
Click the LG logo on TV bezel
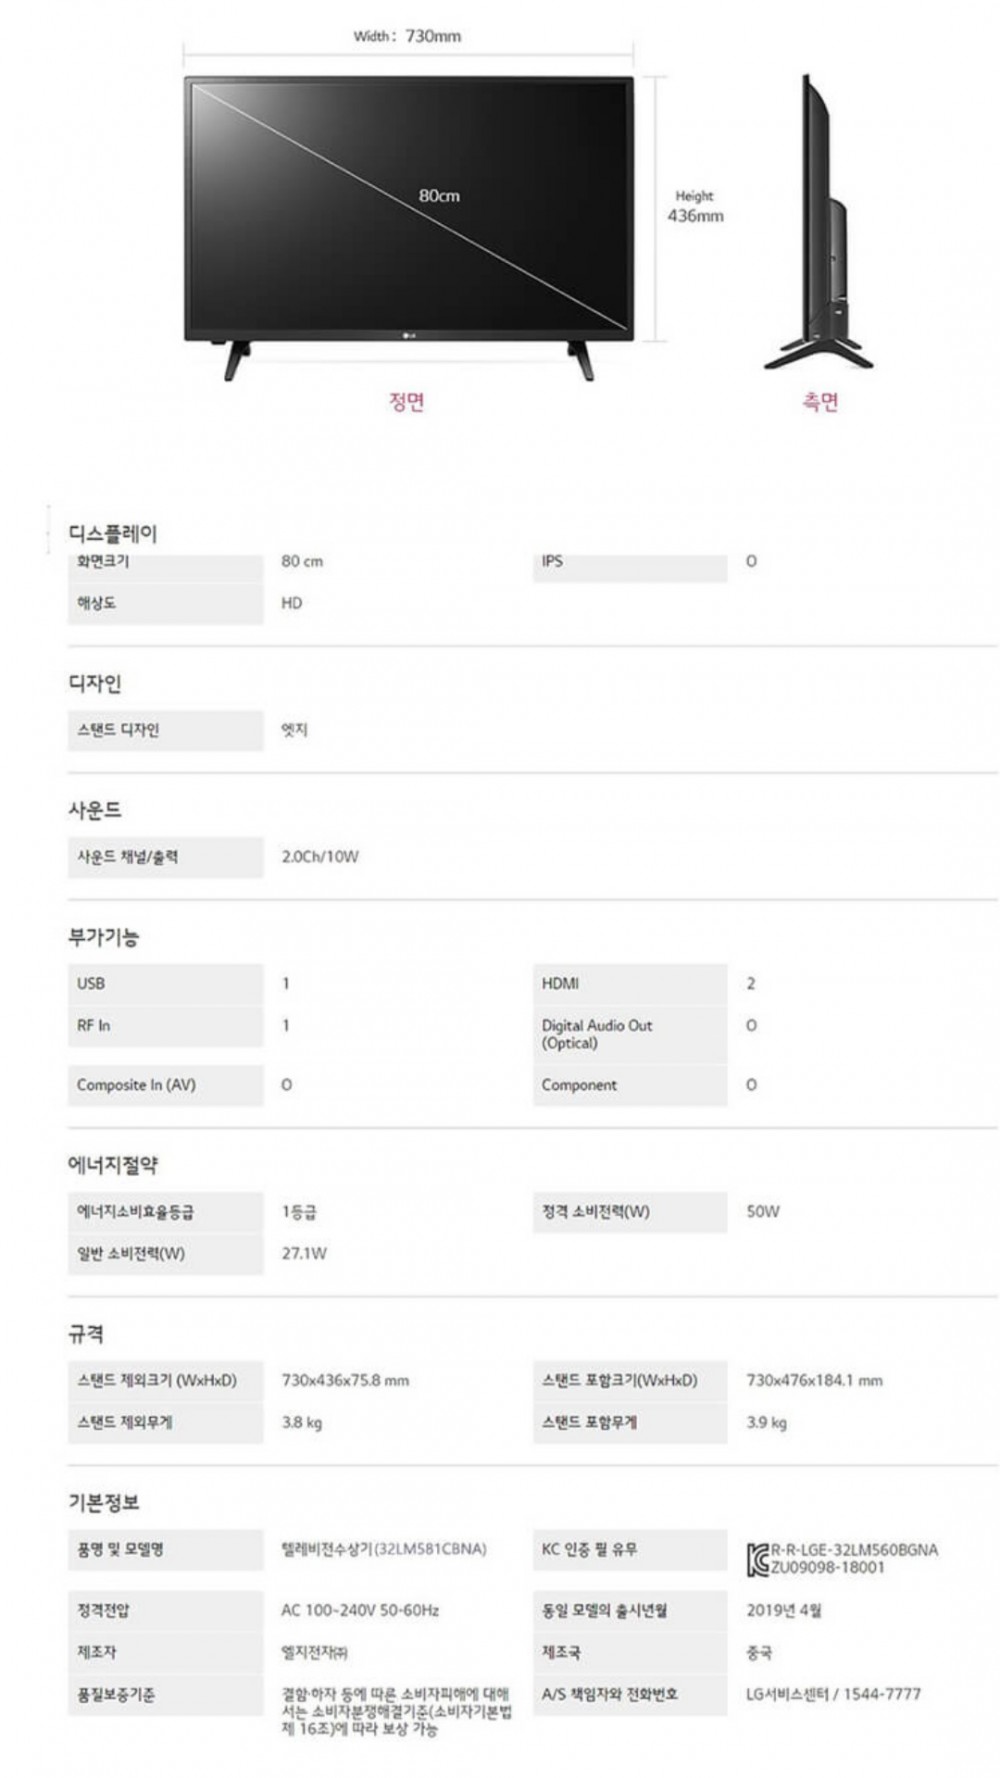409,334
